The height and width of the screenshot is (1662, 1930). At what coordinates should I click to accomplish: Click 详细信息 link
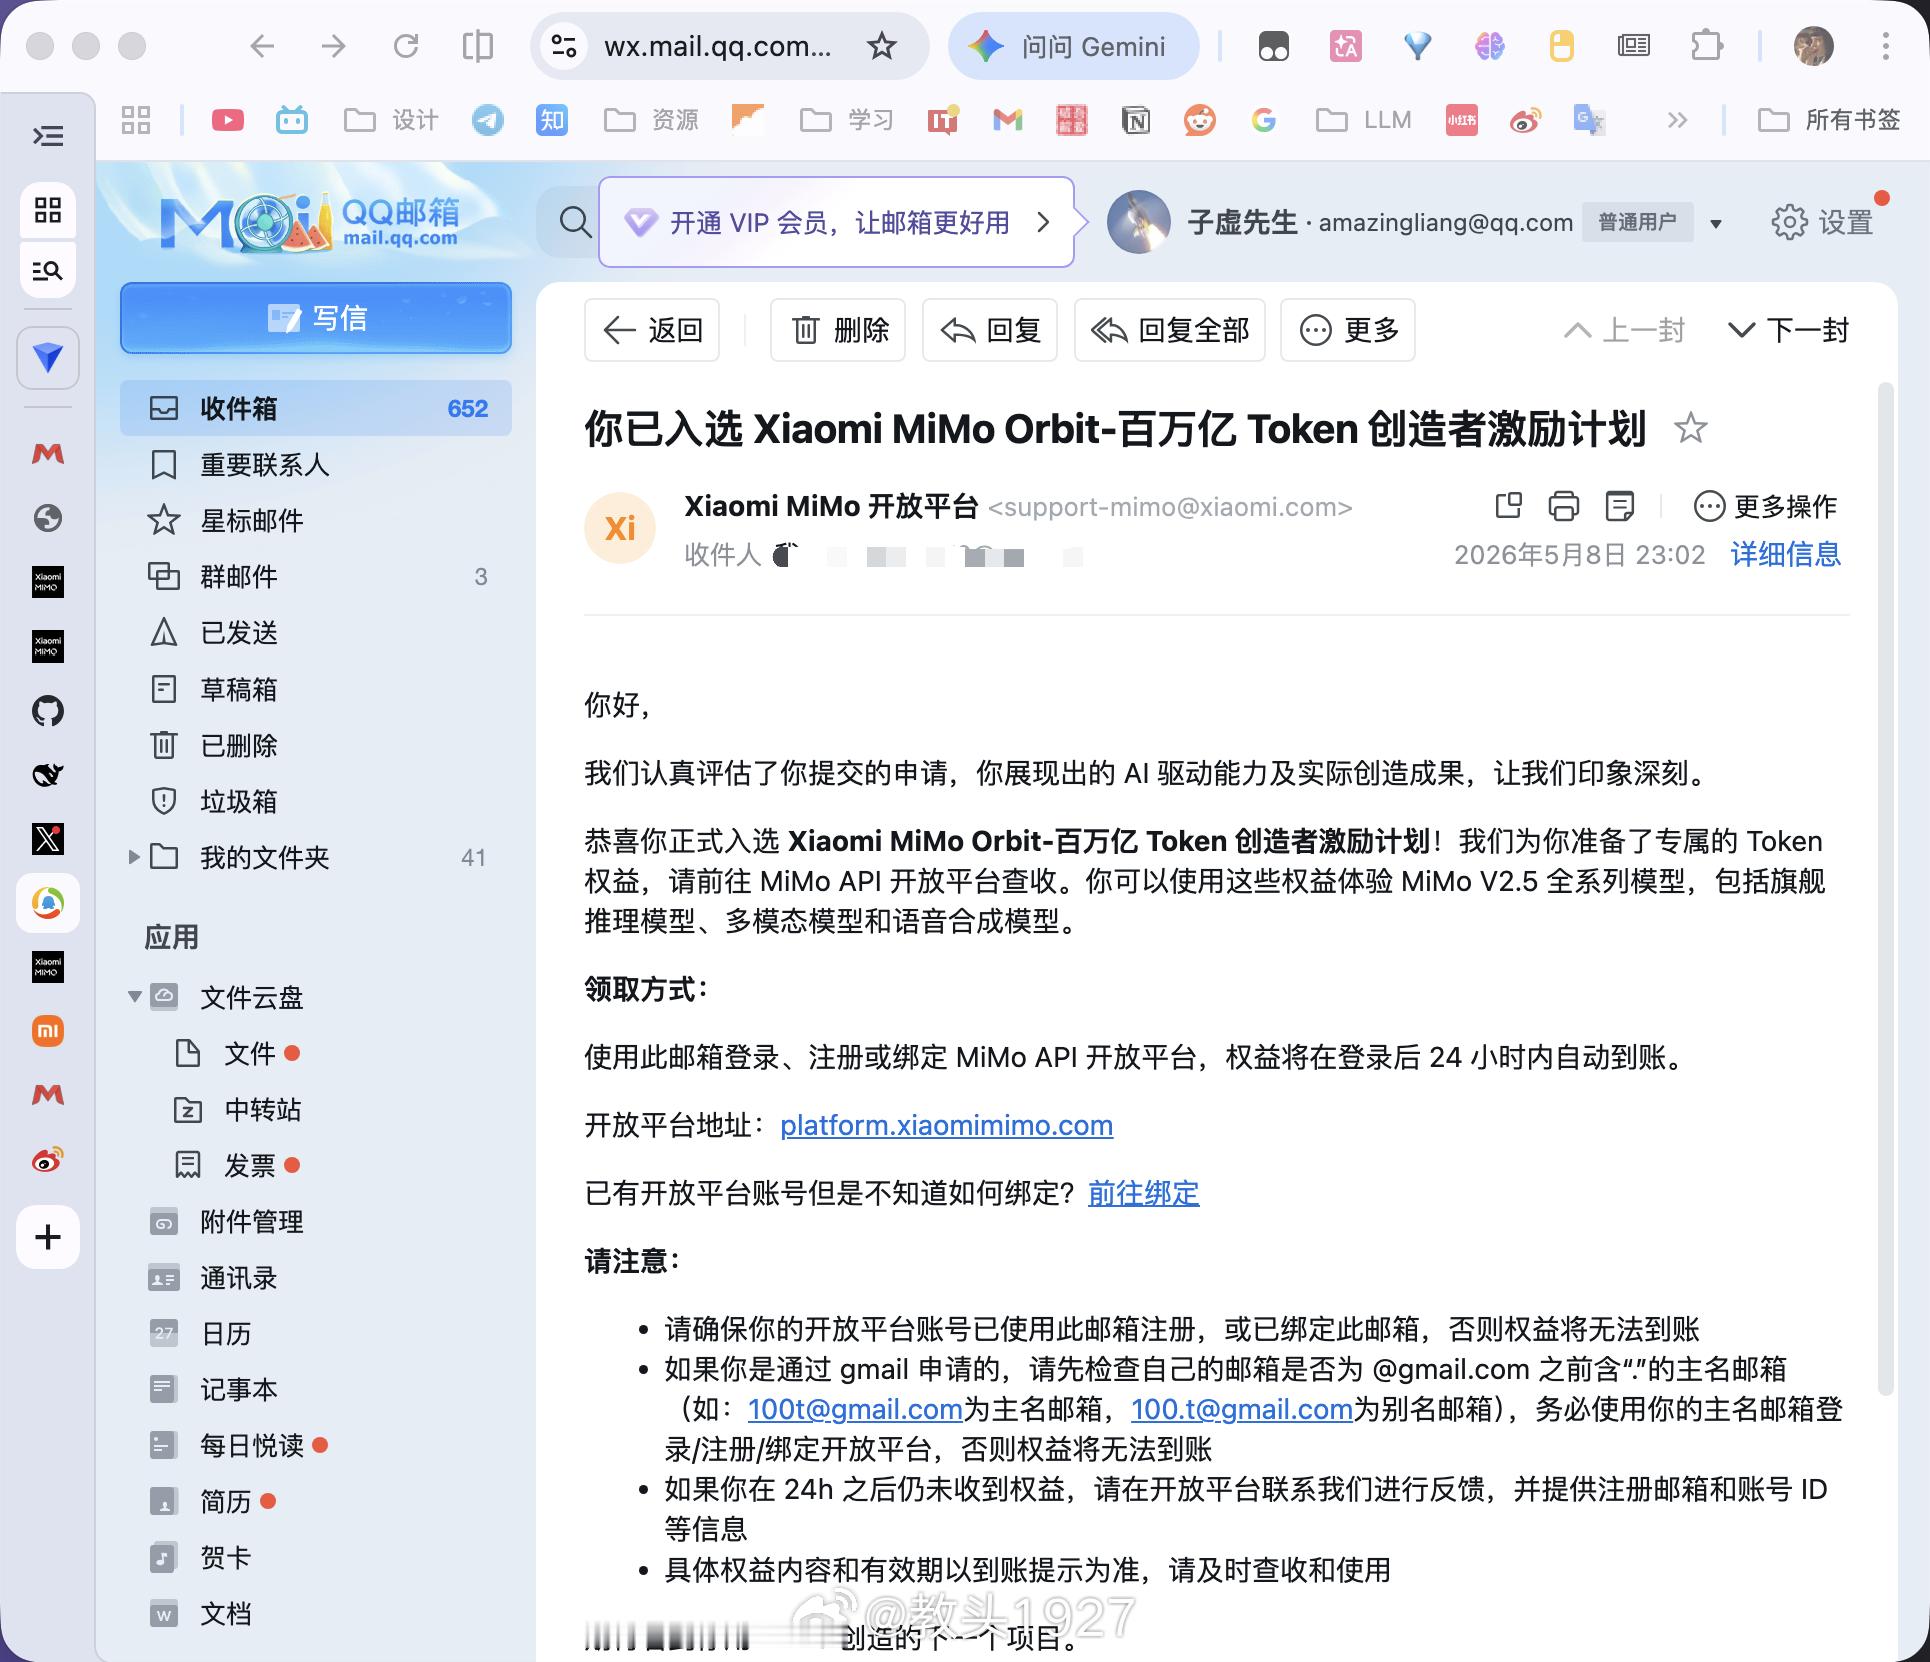pos(1786,554)
